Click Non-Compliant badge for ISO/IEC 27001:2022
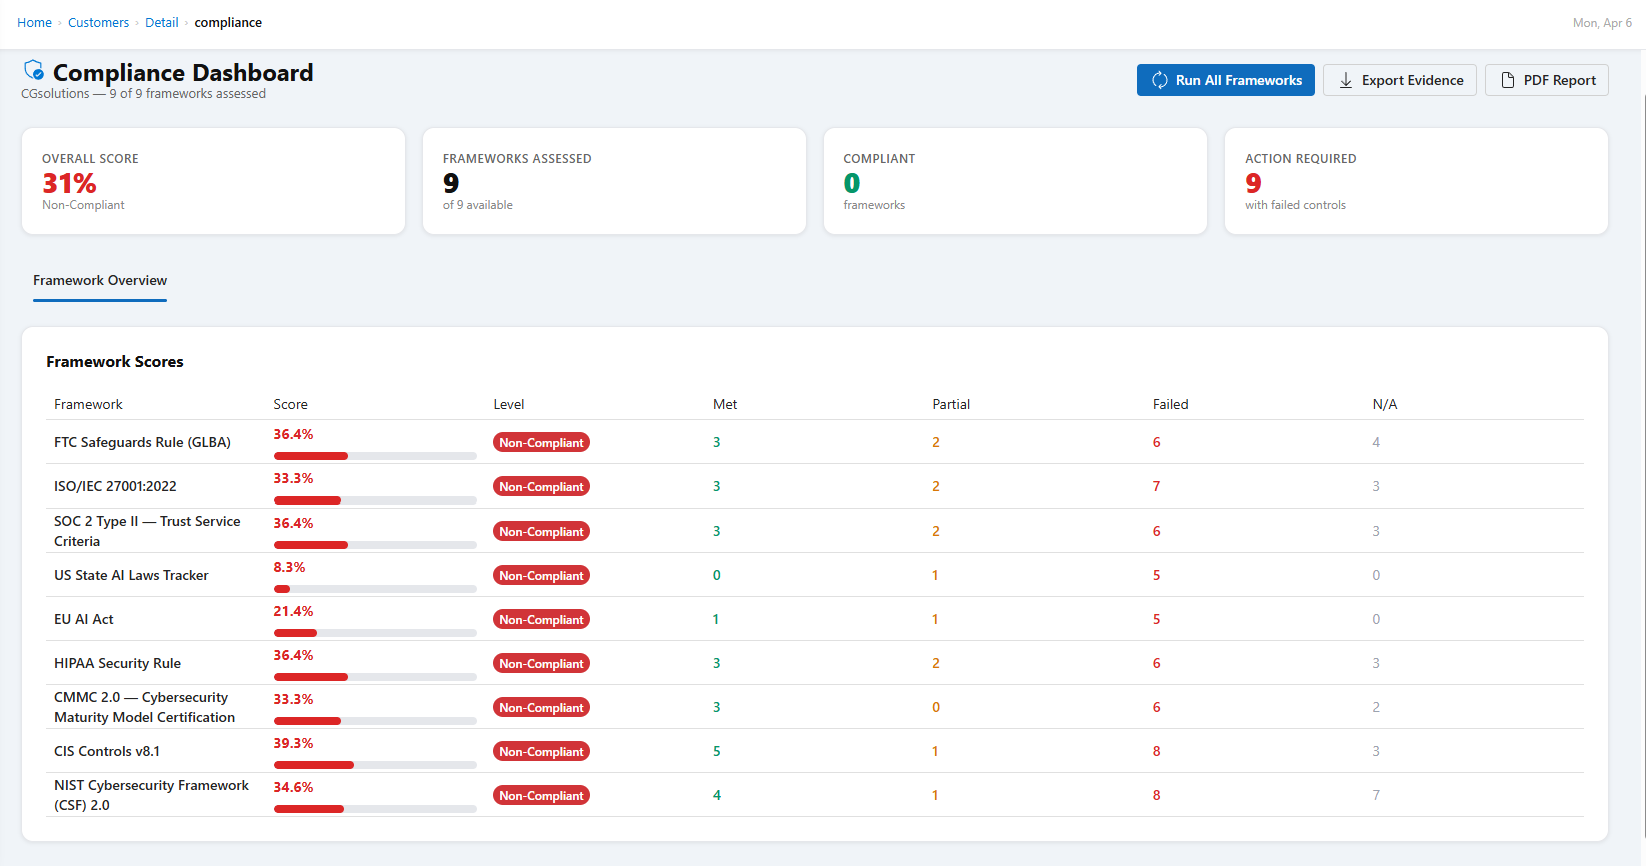The image size is (1646, 866). pos(541,486)
